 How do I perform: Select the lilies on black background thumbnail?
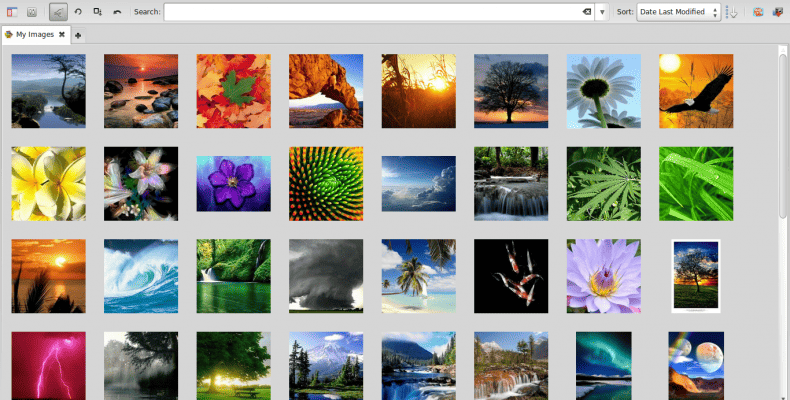[x=141, y=184]
